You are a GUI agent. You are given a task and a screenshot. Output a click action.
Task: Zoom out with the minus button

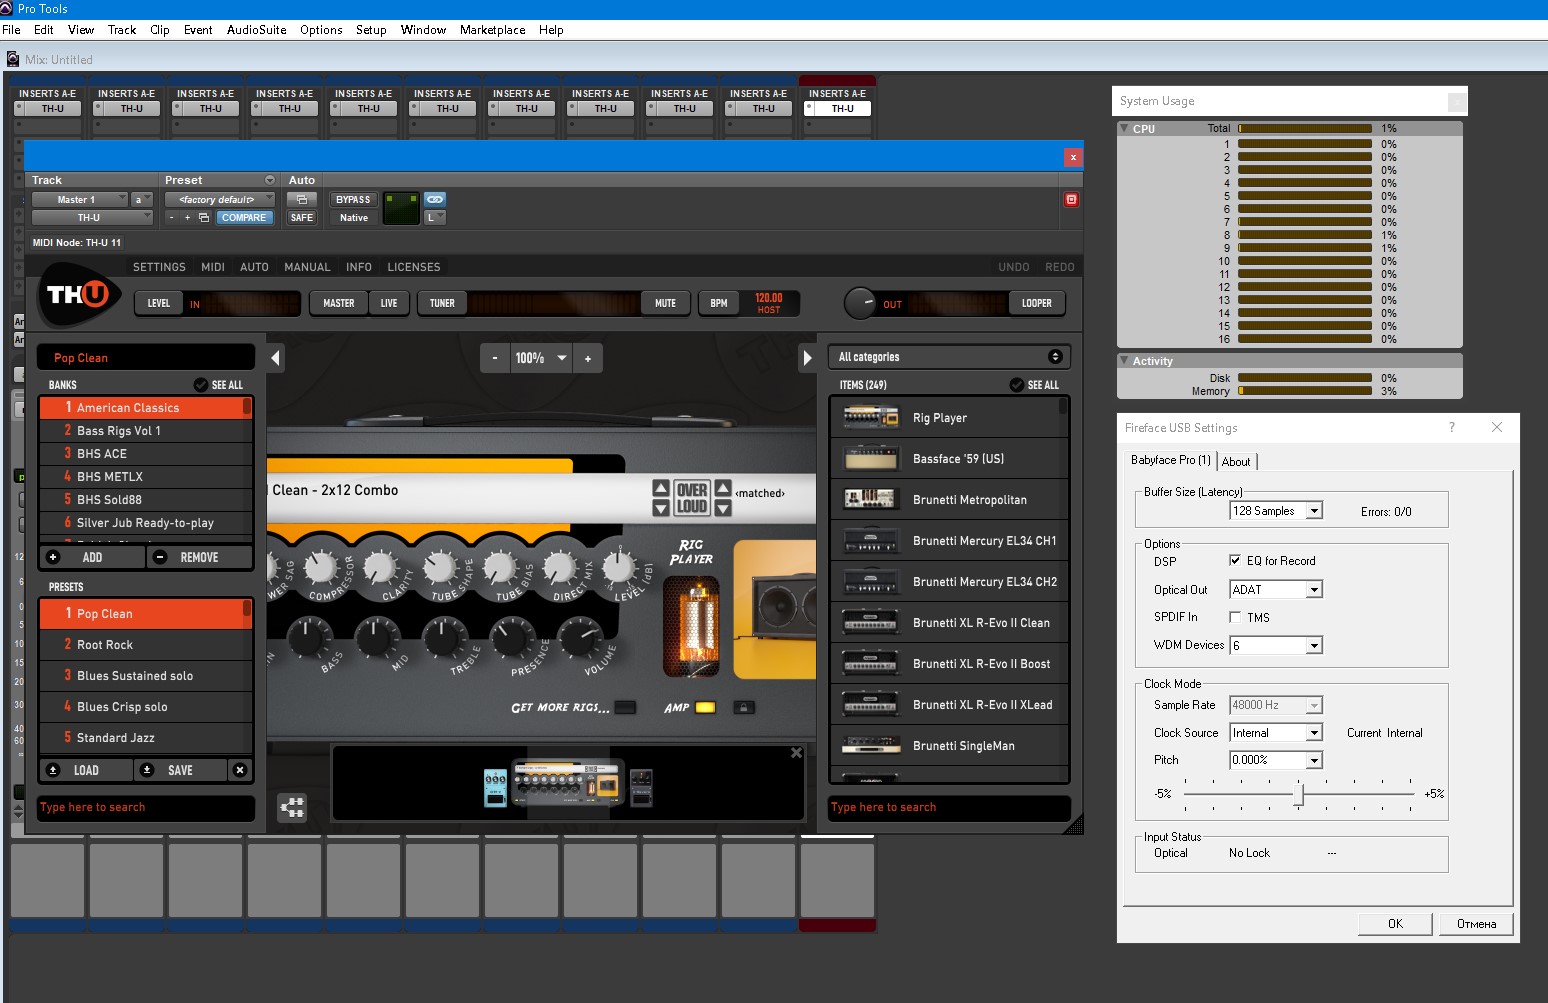pyautogui.click(x=494, y=358)
